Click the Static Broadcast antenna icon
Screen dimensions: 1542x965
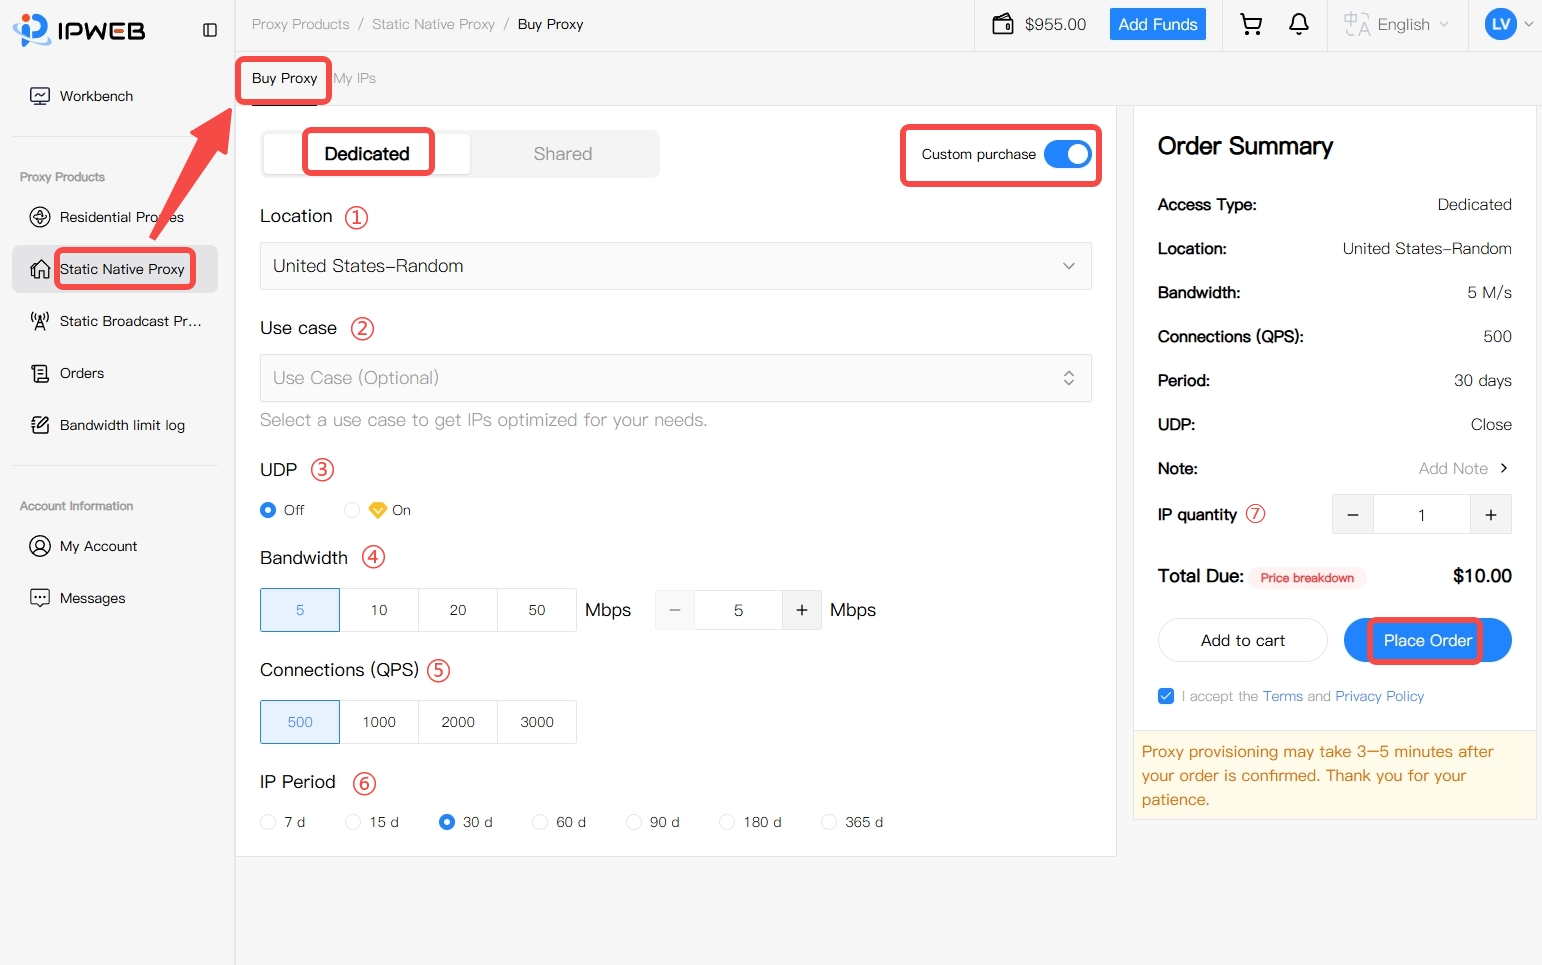(40, 321)
